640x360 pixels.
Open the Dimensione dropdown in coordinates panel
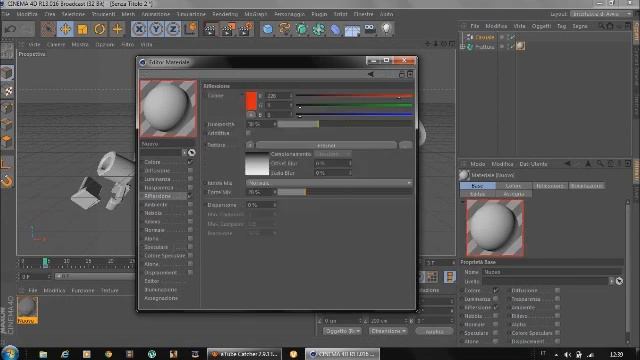click(388, 331)
